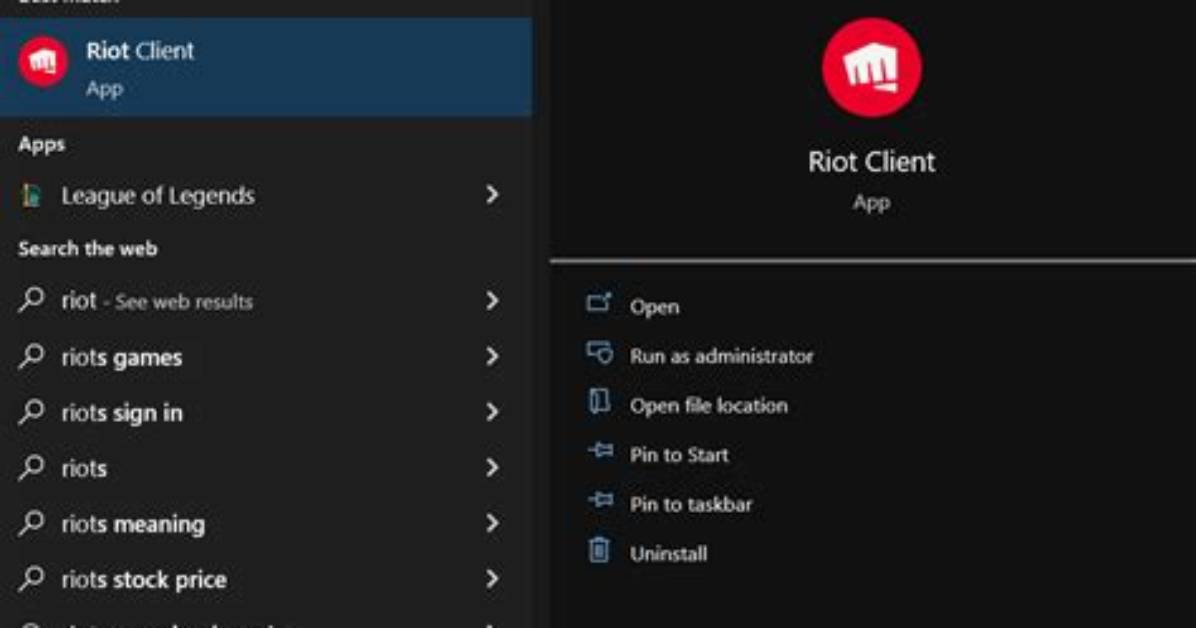1196x628 pixels.
Task: Choose Run as administrator
Action: tap(722, 356)
